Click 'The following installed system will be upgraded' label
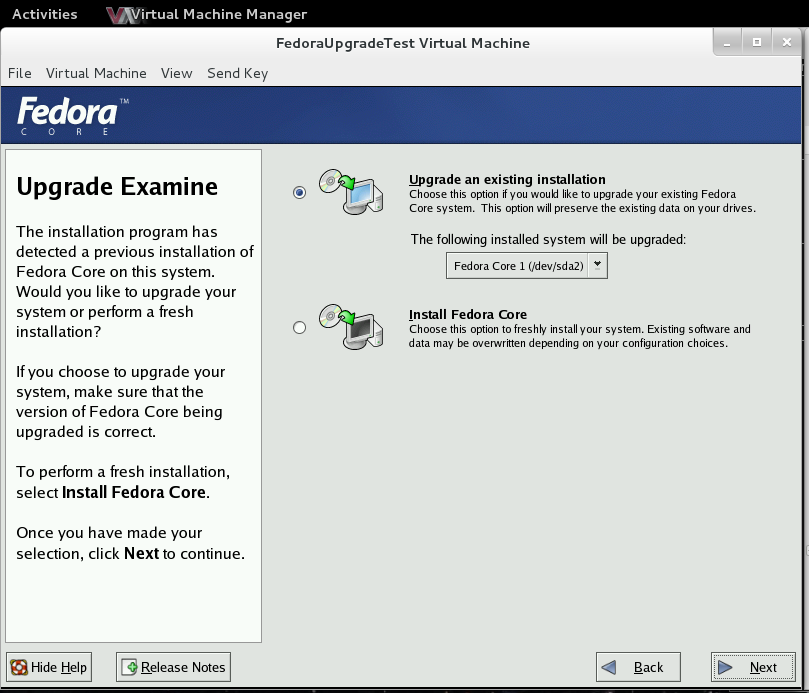 pos(548,239)
